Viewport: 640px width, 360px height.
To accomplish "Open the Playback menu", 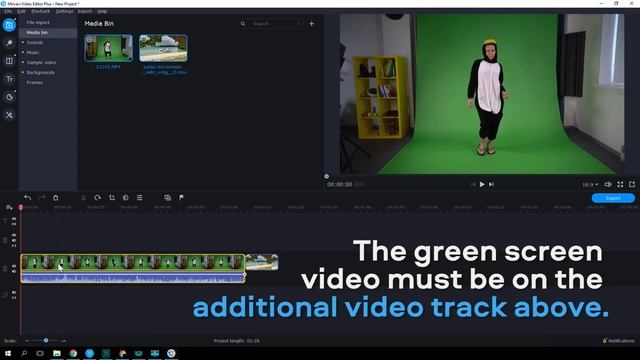I will point(40,11).
